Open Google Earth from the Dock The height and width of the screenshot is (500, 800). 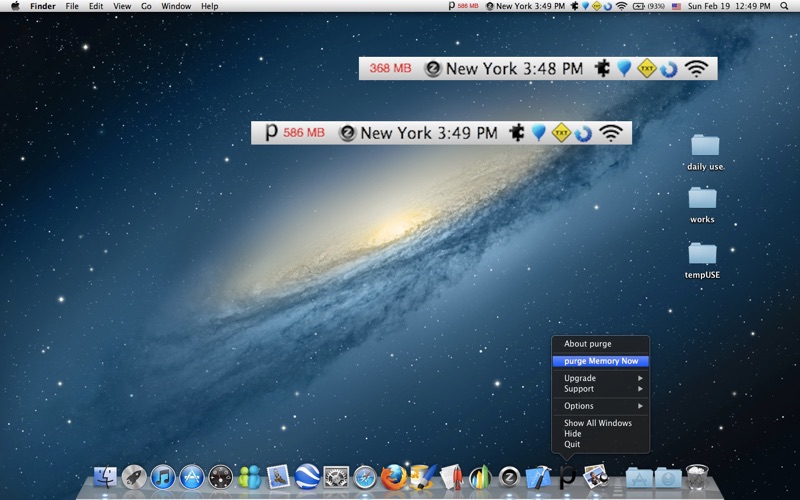pyautogui.click(x=307, y=478)
